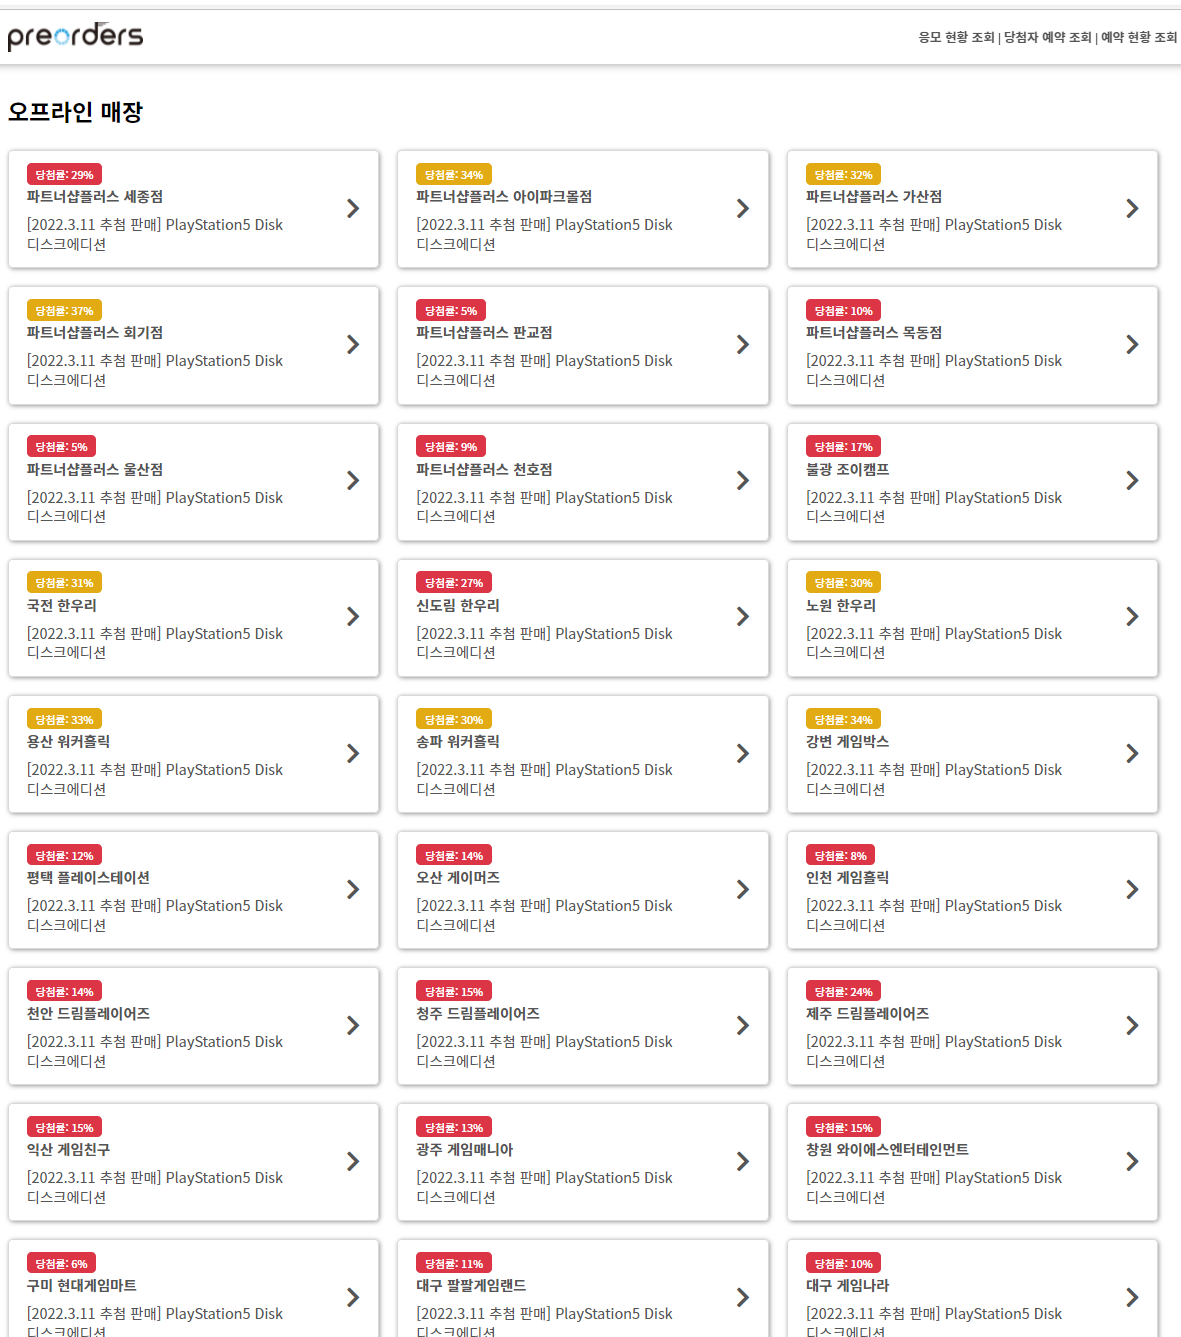
Task: Click 당첨률 5% badge on 판교점 card
Action: point(451,311)
